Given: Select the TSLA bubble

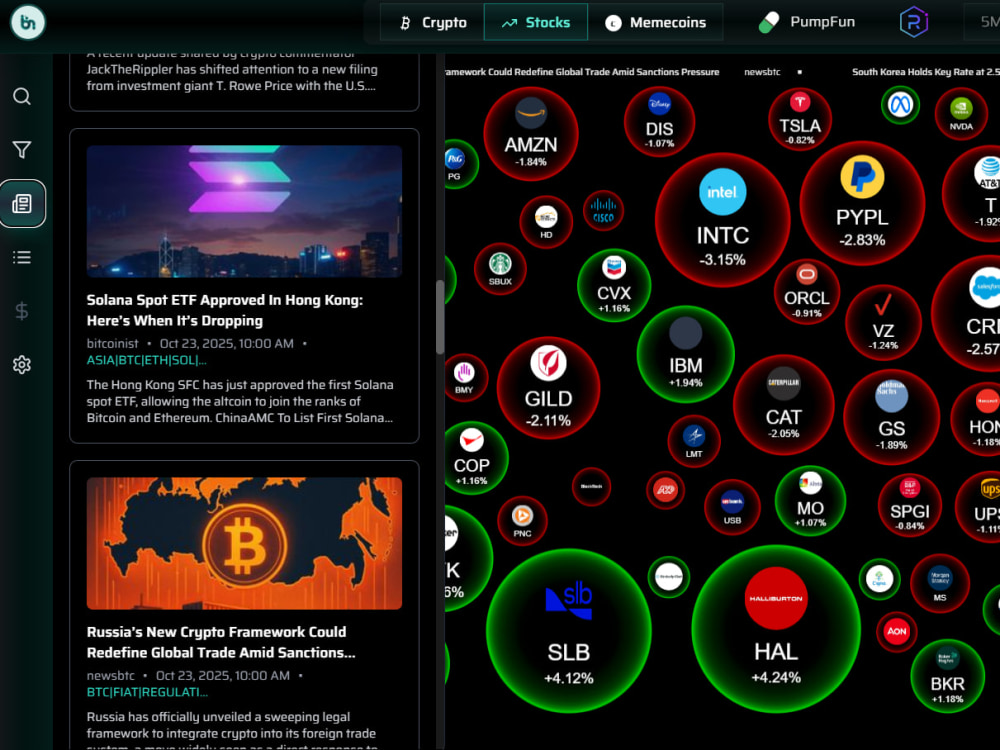Looking at the screenshot, I should 800,119.
